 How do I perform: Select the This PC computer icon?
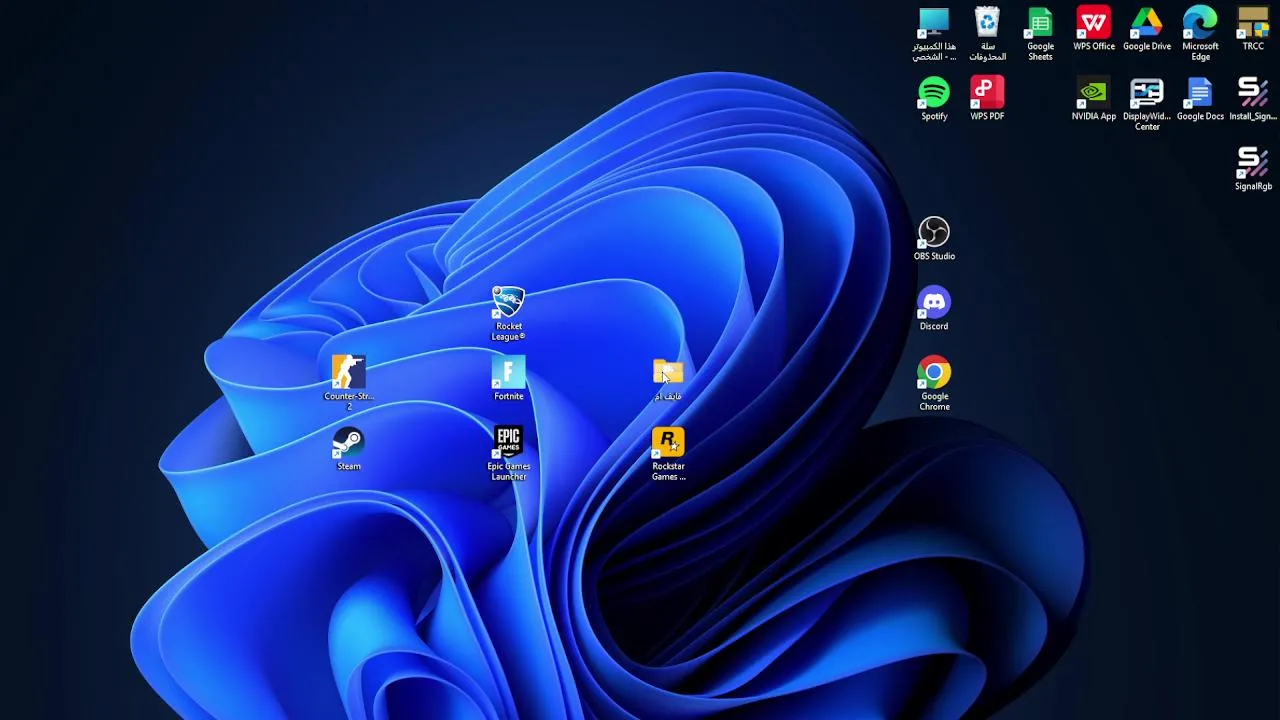[x=934, y=34]
